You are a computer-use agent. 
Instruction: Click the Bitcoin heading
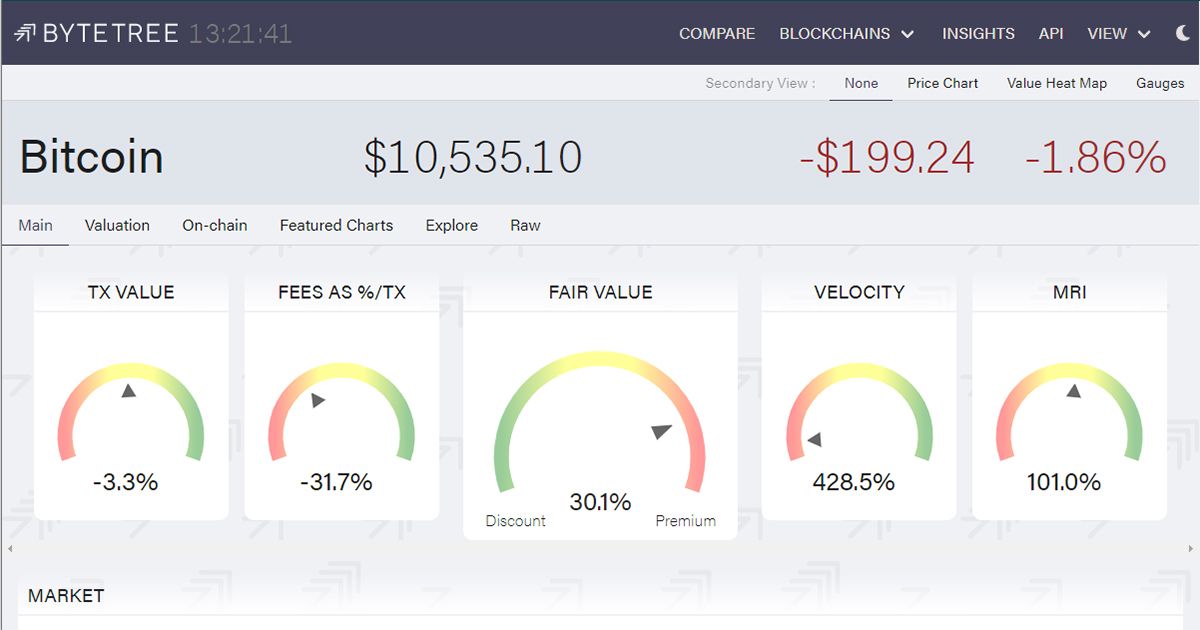tap(91, 157)
